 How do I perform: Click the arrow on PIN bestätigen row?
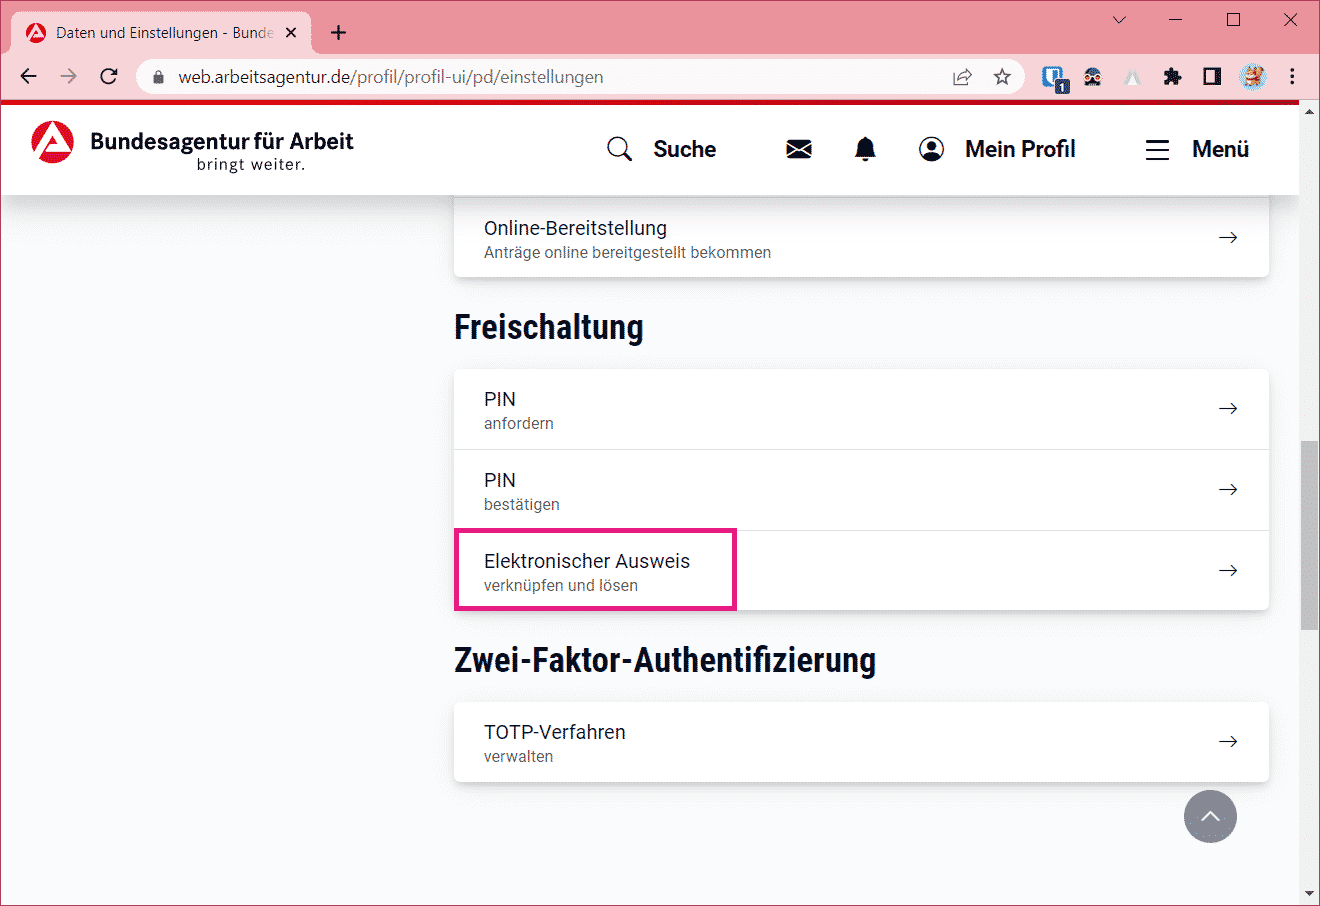point(1228,490)
